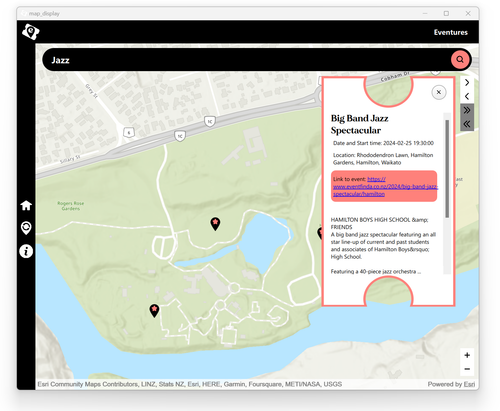Click HAMILTON BOYS HIGH SCHOOL description text

pyautogui.click(x=379, y=223)
